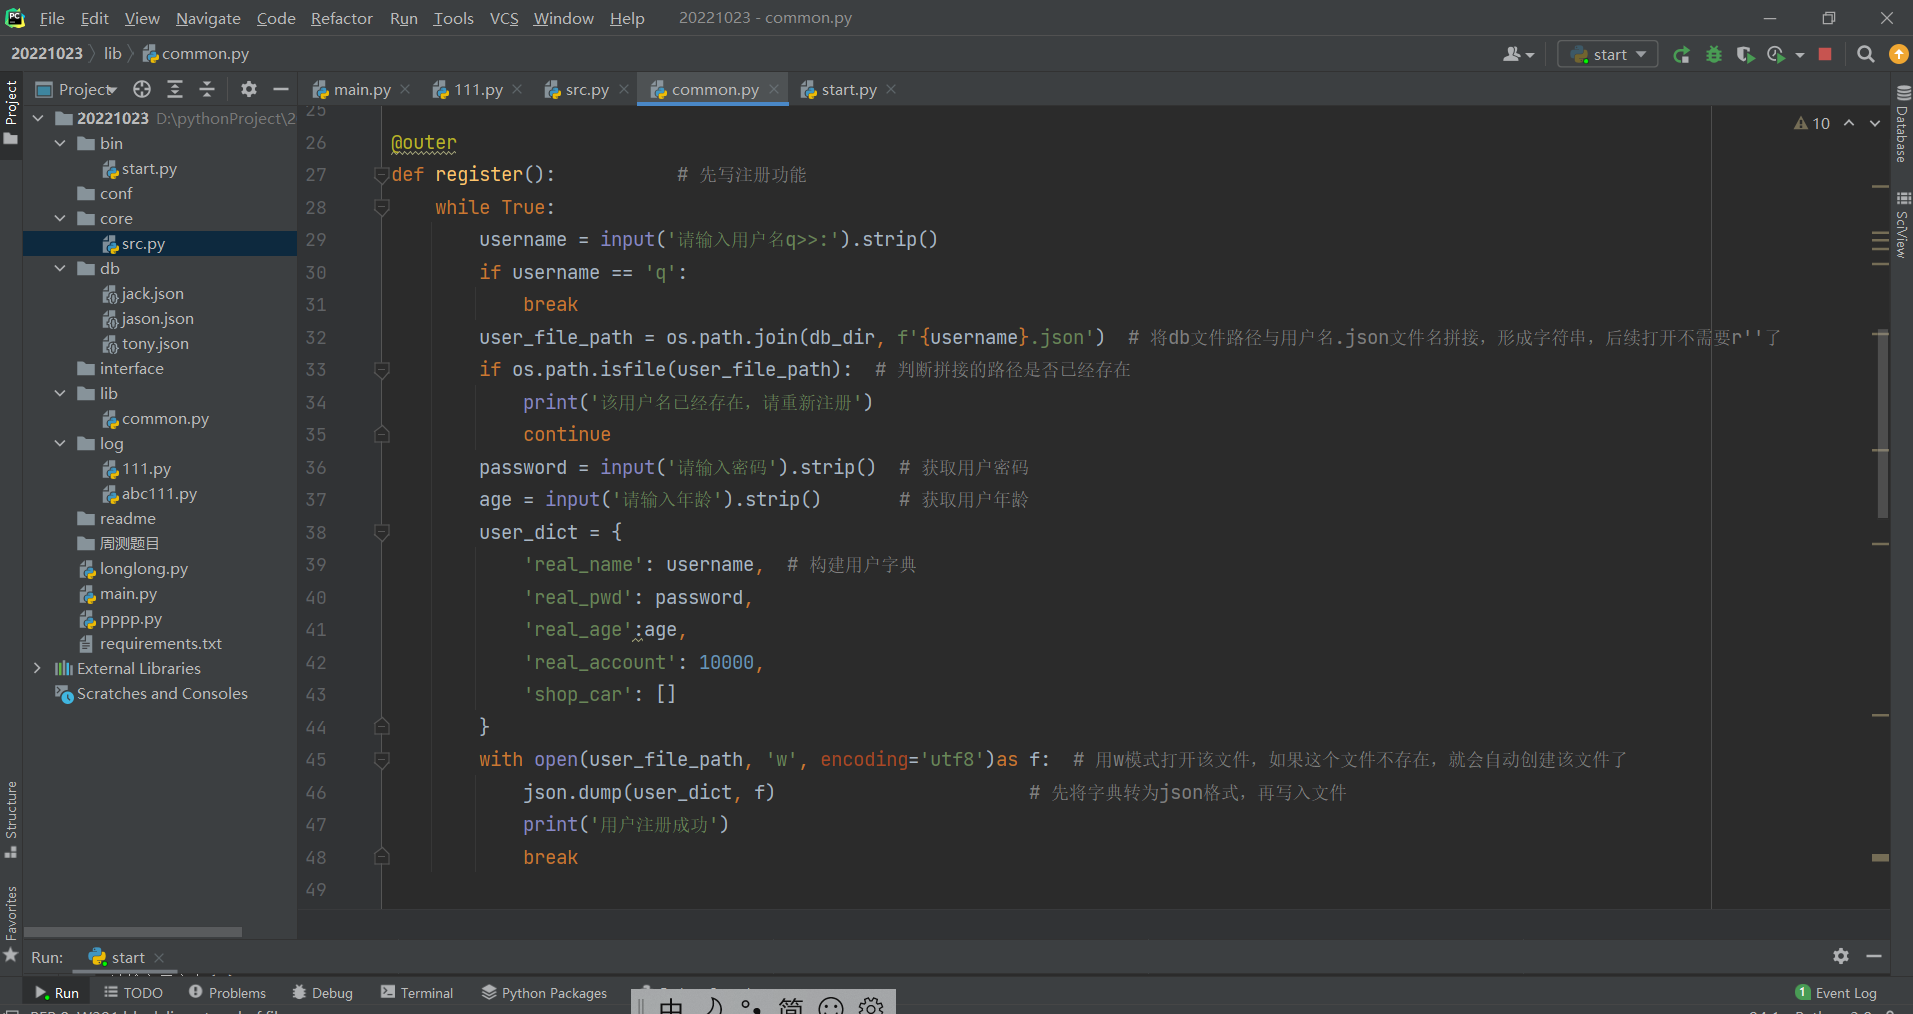Click the Project panel horizontal scrollbar
Viewport: 1913px width, 1014px height.
coord(133,932)
